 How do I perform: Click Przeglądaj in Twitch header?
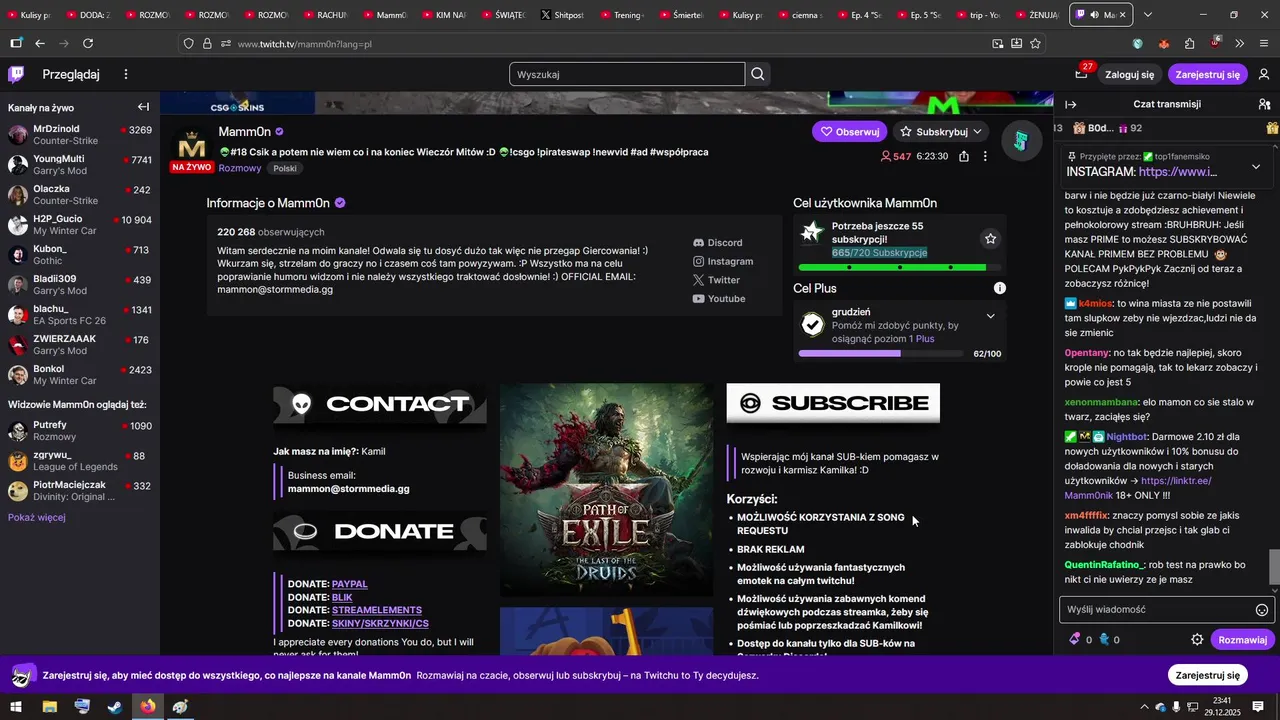pyautogui.click(x=71, y=74)
